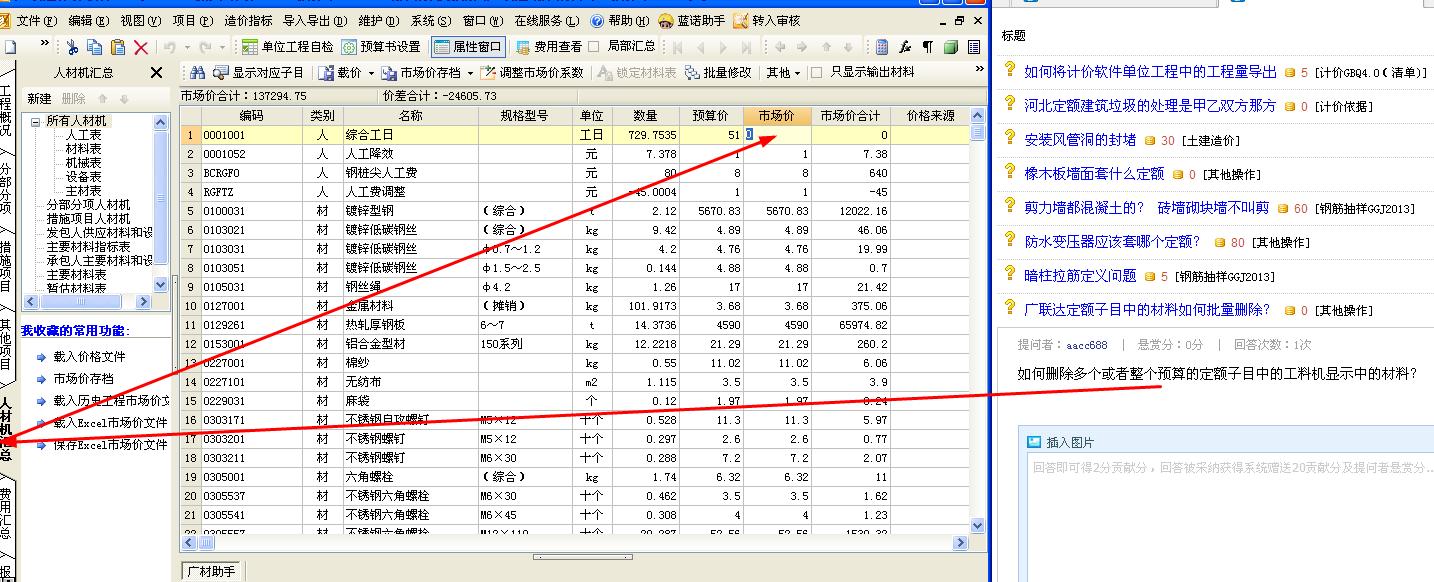The width and height of the screenshot is (1434, 582).
Task: Click the Cut scissors icon
Action: coord(73,47)
